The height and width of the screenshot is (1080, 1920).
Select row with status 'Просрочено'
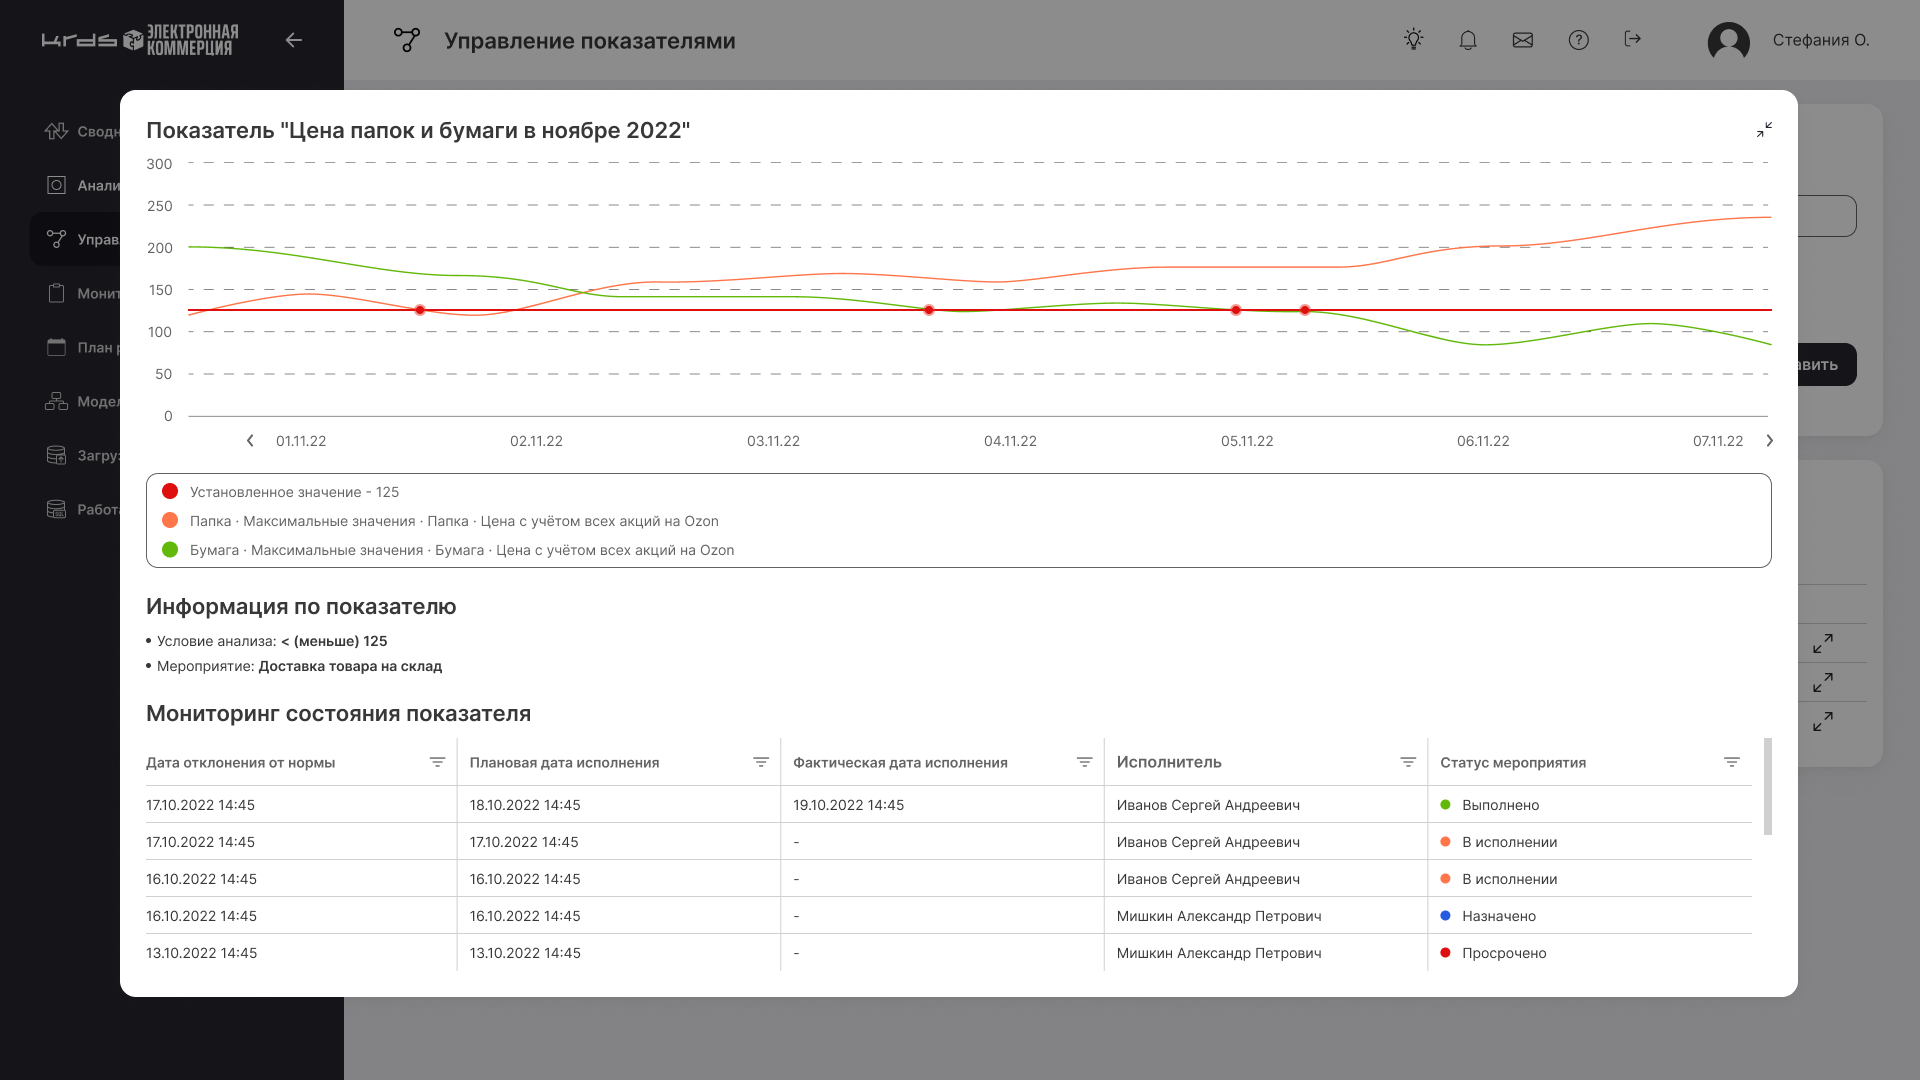coord(1503,953)
